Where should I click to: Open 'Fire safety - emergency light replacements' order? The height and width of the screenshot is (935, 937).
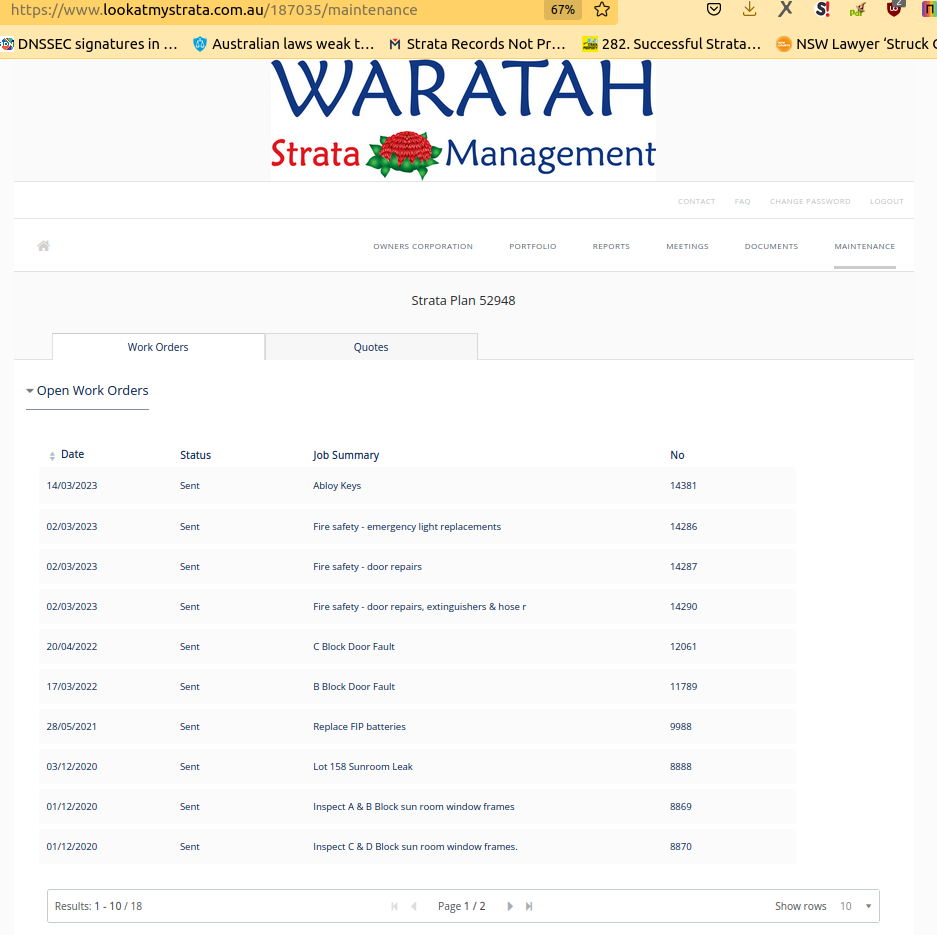point(407,526)
